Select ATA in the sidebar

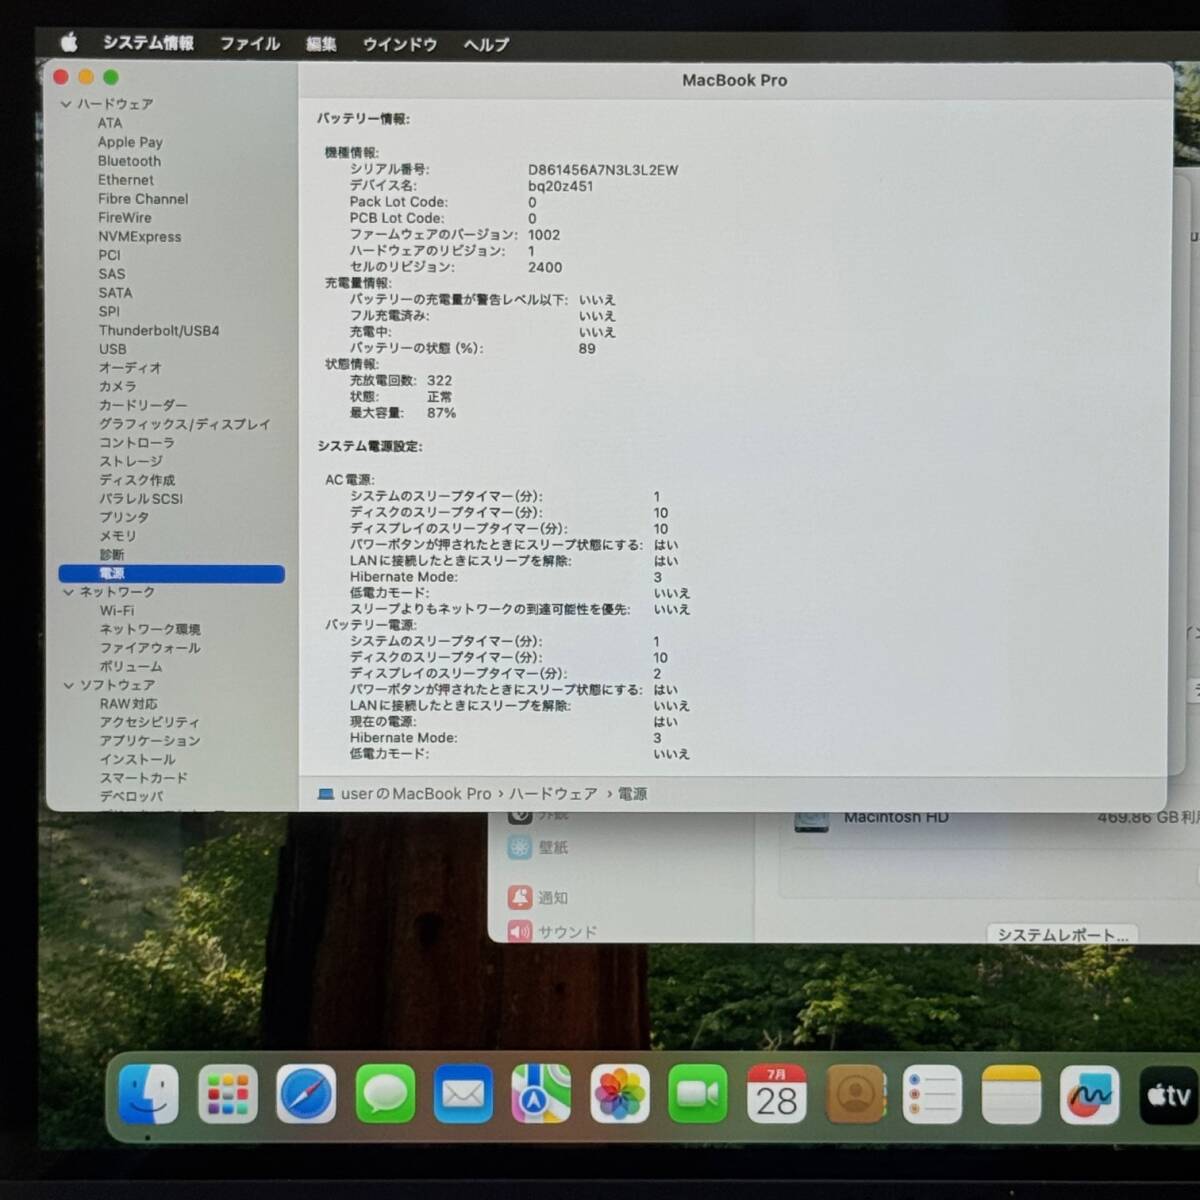tap(110, 123)
